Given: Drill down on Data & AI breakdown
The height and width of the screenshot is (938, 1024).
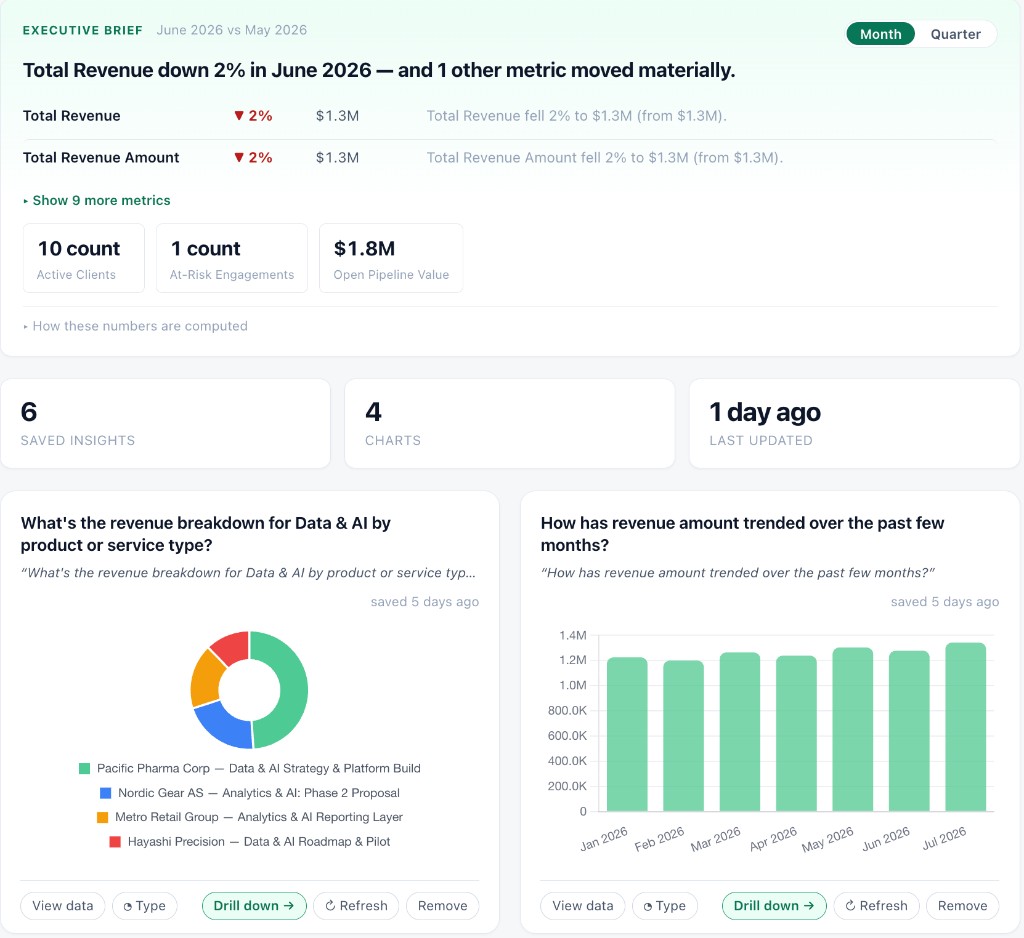Looking at the screenshot, I should [x=254, y=906].
